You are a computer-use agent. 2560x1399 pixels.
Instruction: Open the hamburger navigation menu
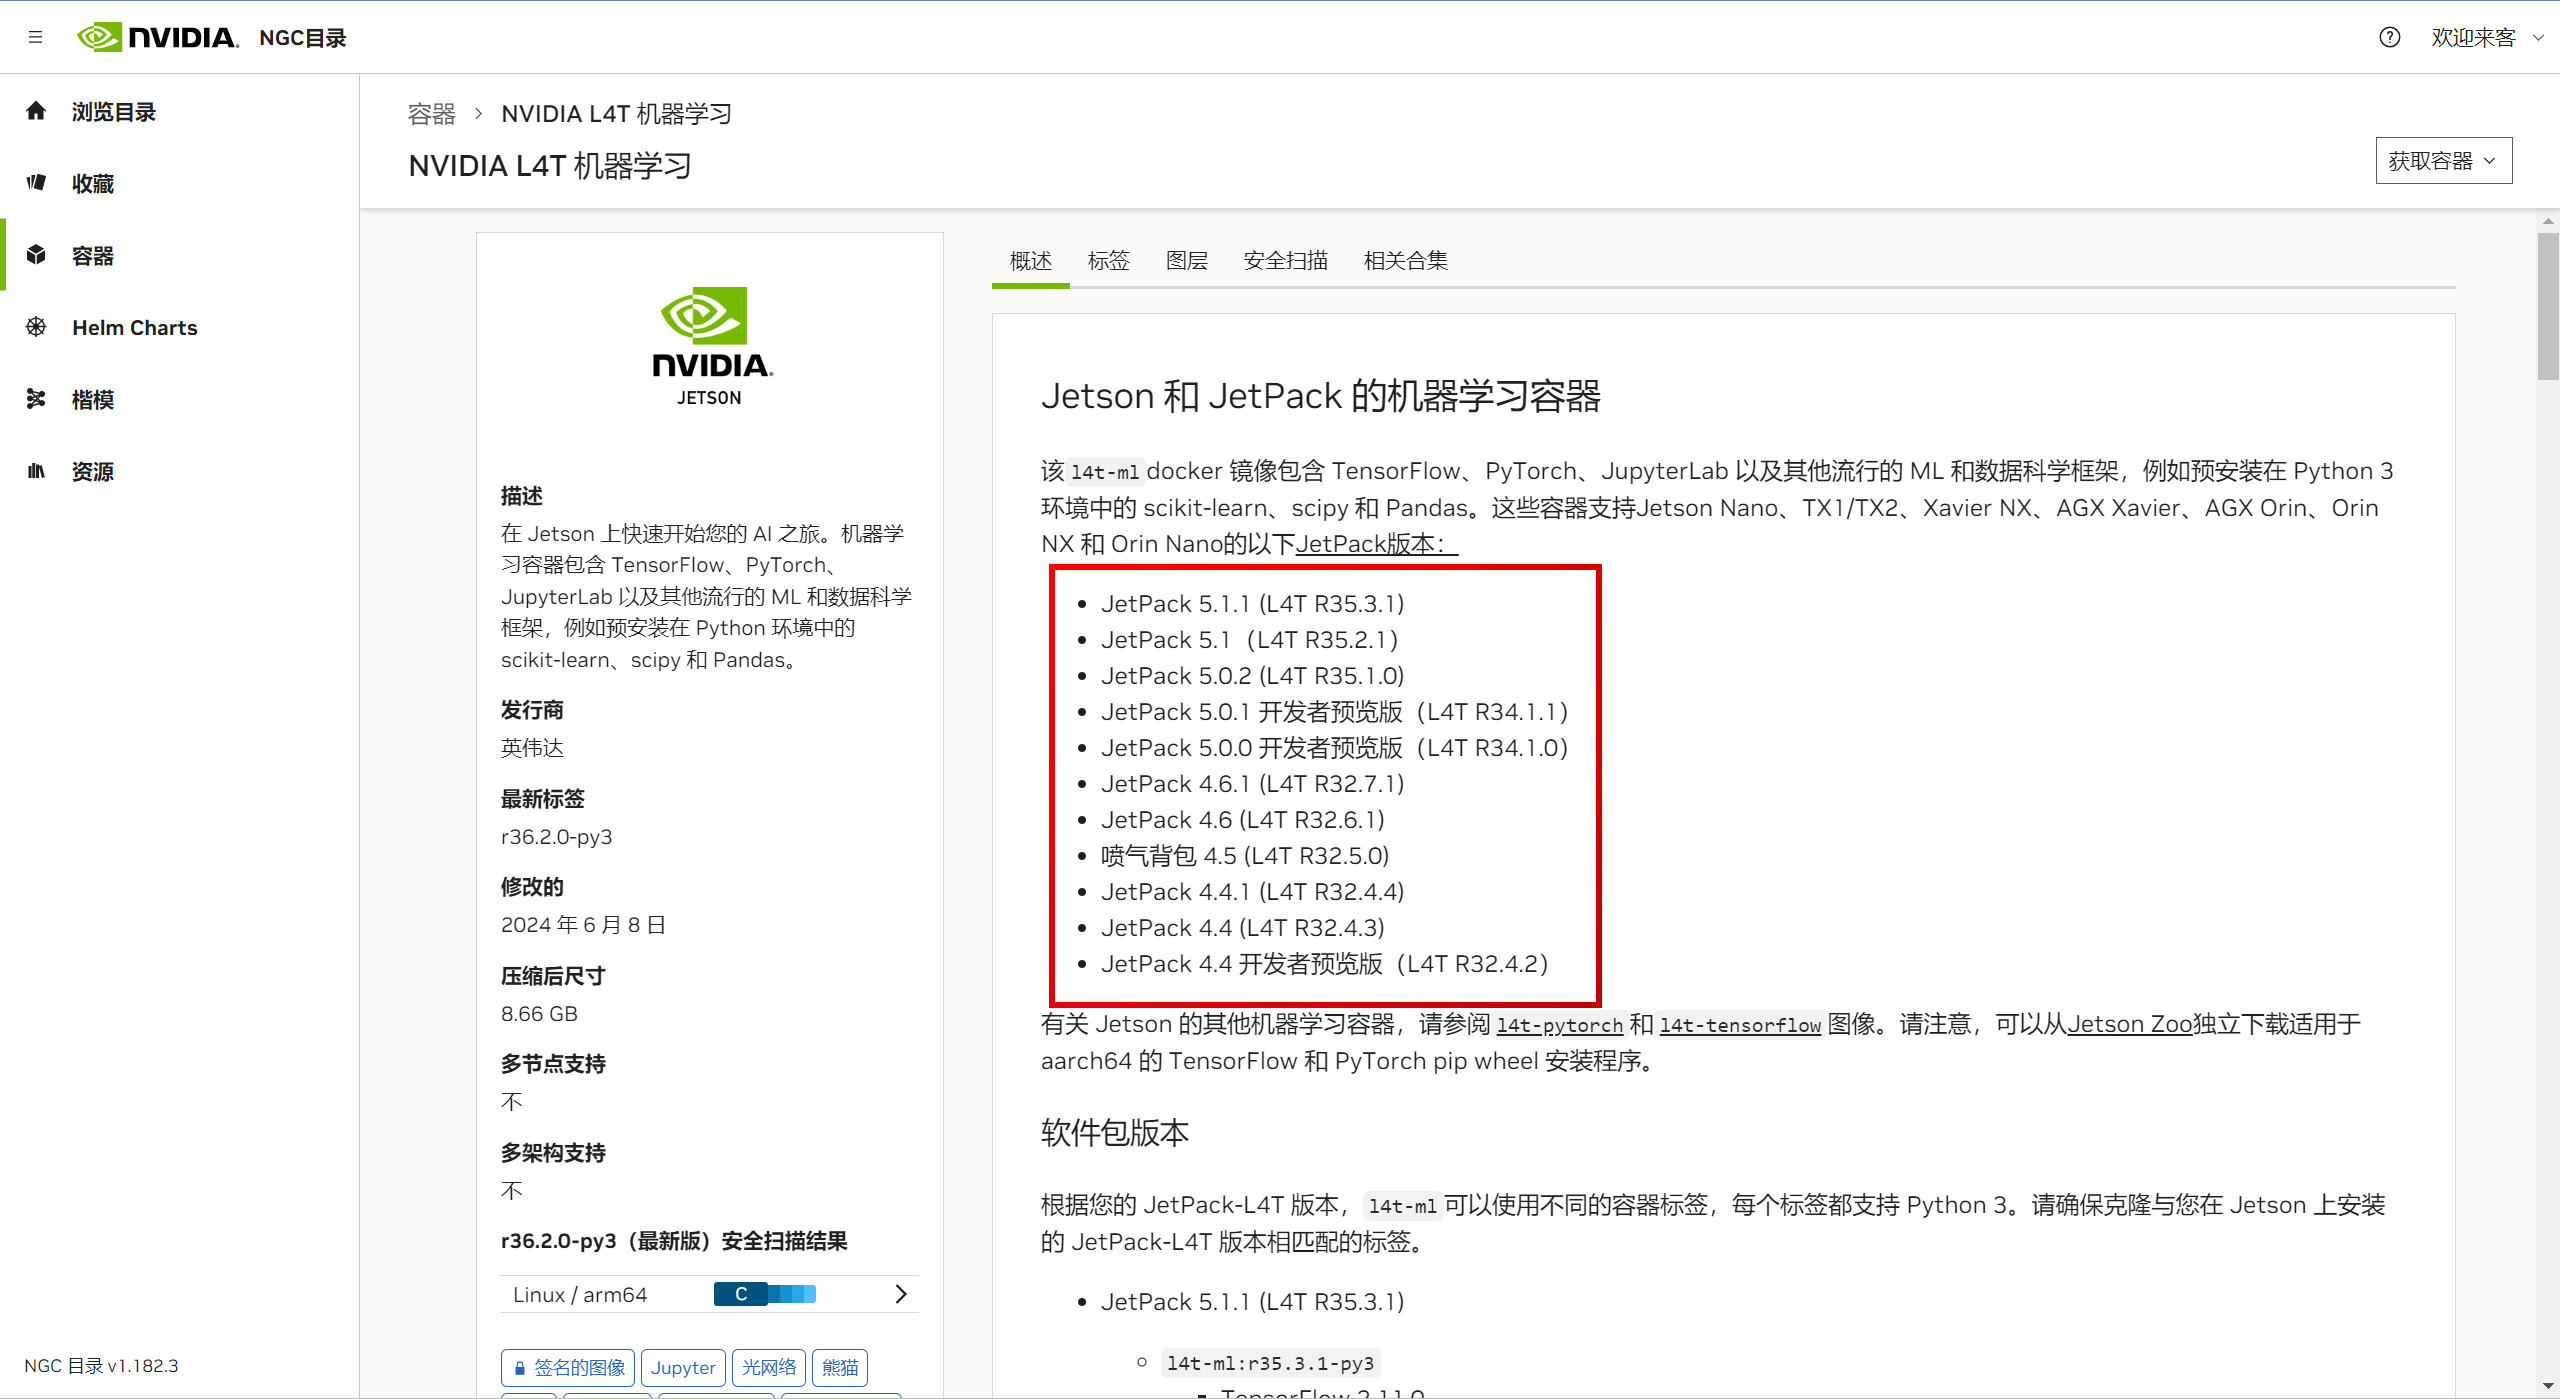tap(36, 37)
